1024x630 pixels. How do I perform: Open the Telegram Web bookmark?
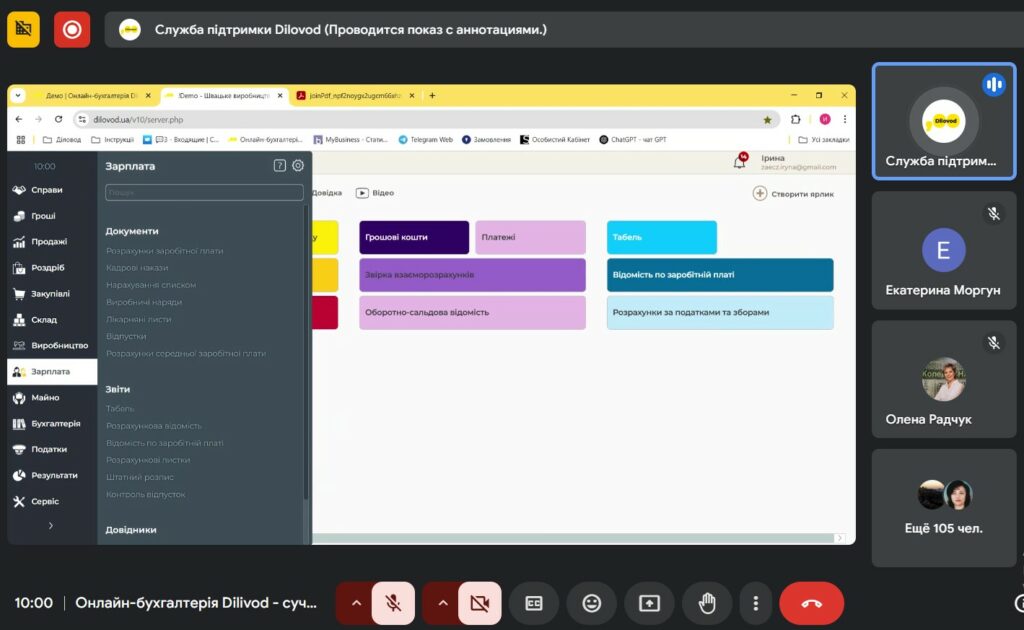tap(425, 140)
